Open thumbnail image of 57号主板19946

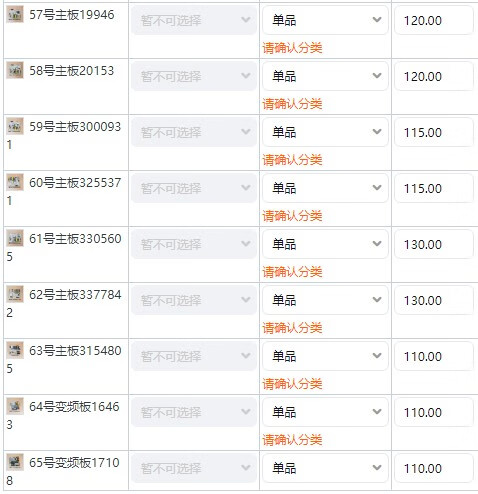click(x=15, y=14)
